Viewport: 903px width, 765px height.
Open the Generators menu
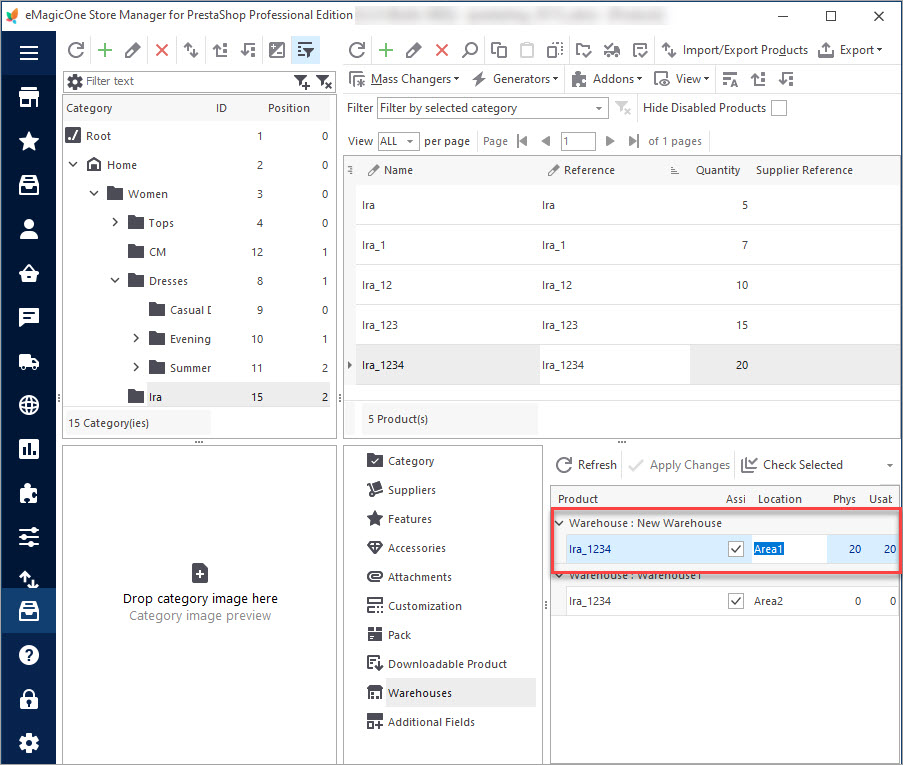tap(515, 79)
